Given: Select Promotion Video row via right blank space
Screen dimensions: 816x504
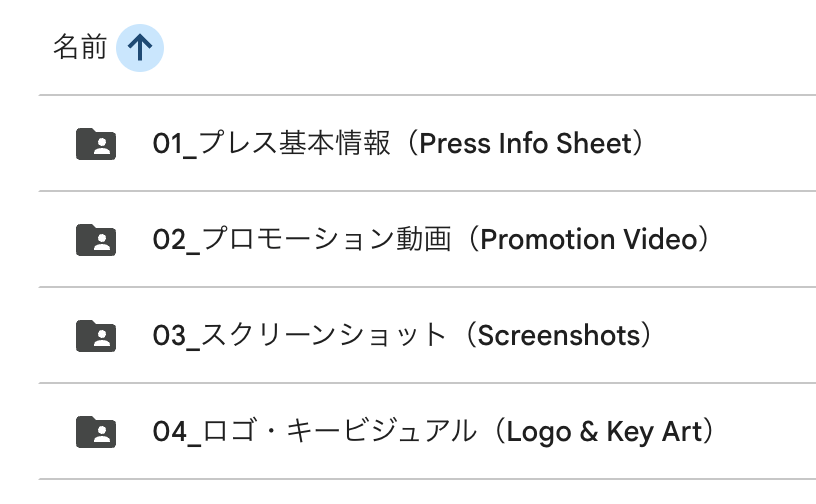Looking at the screenshot, I should [770, 240].
